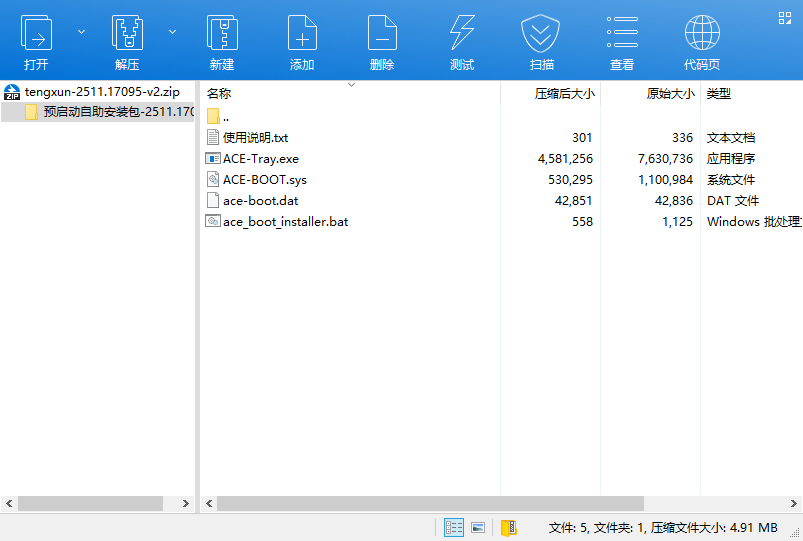Select the ACE-Tray.exe file
The image size is (803, 541).
click(x=260, y=158)
